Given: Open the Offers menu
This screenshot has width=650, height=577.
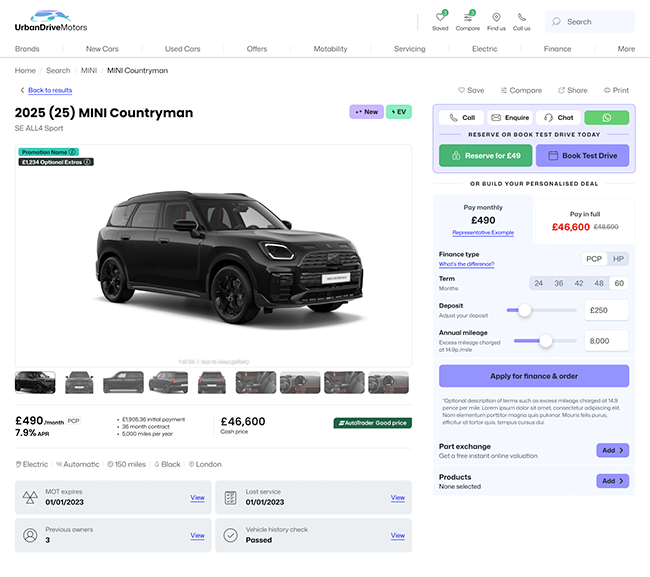Looking at the screenshot, I should [x=257, y=49].
